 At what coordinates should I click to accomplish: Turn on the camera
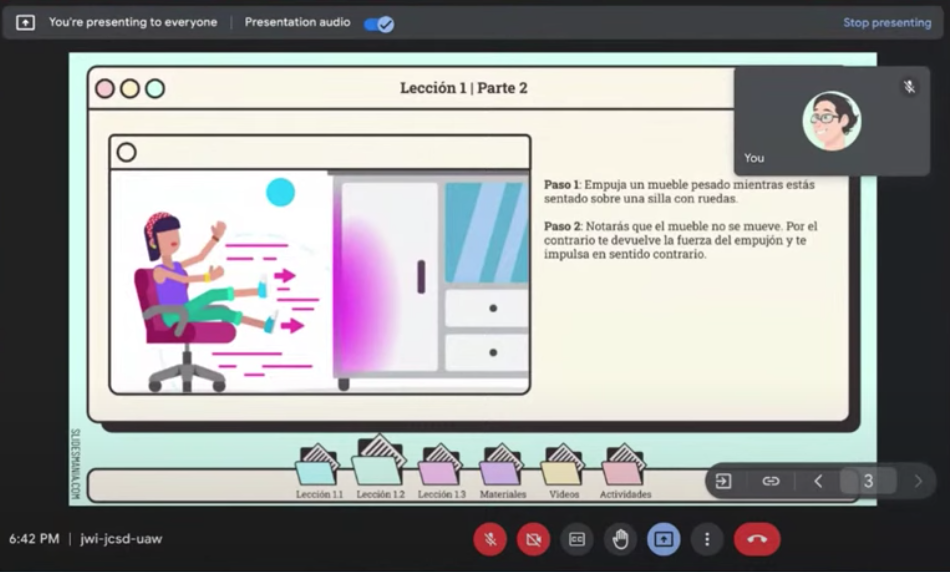pos(533,540)
